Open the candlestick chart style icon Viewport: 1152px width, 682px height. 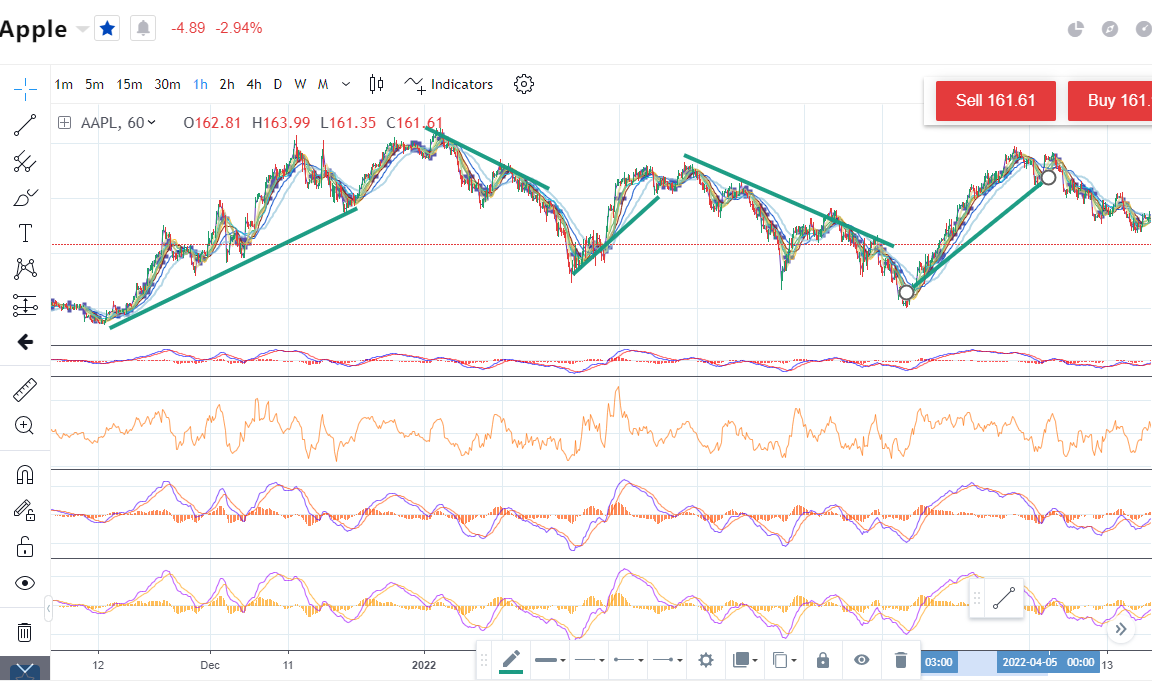tap(376, 84)
